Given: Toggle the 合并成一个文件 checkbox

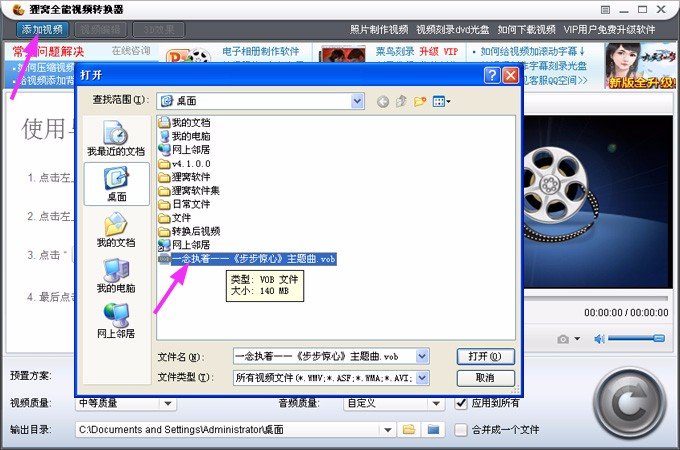Looking at the screenshot, I should click(x=461, y=430).
